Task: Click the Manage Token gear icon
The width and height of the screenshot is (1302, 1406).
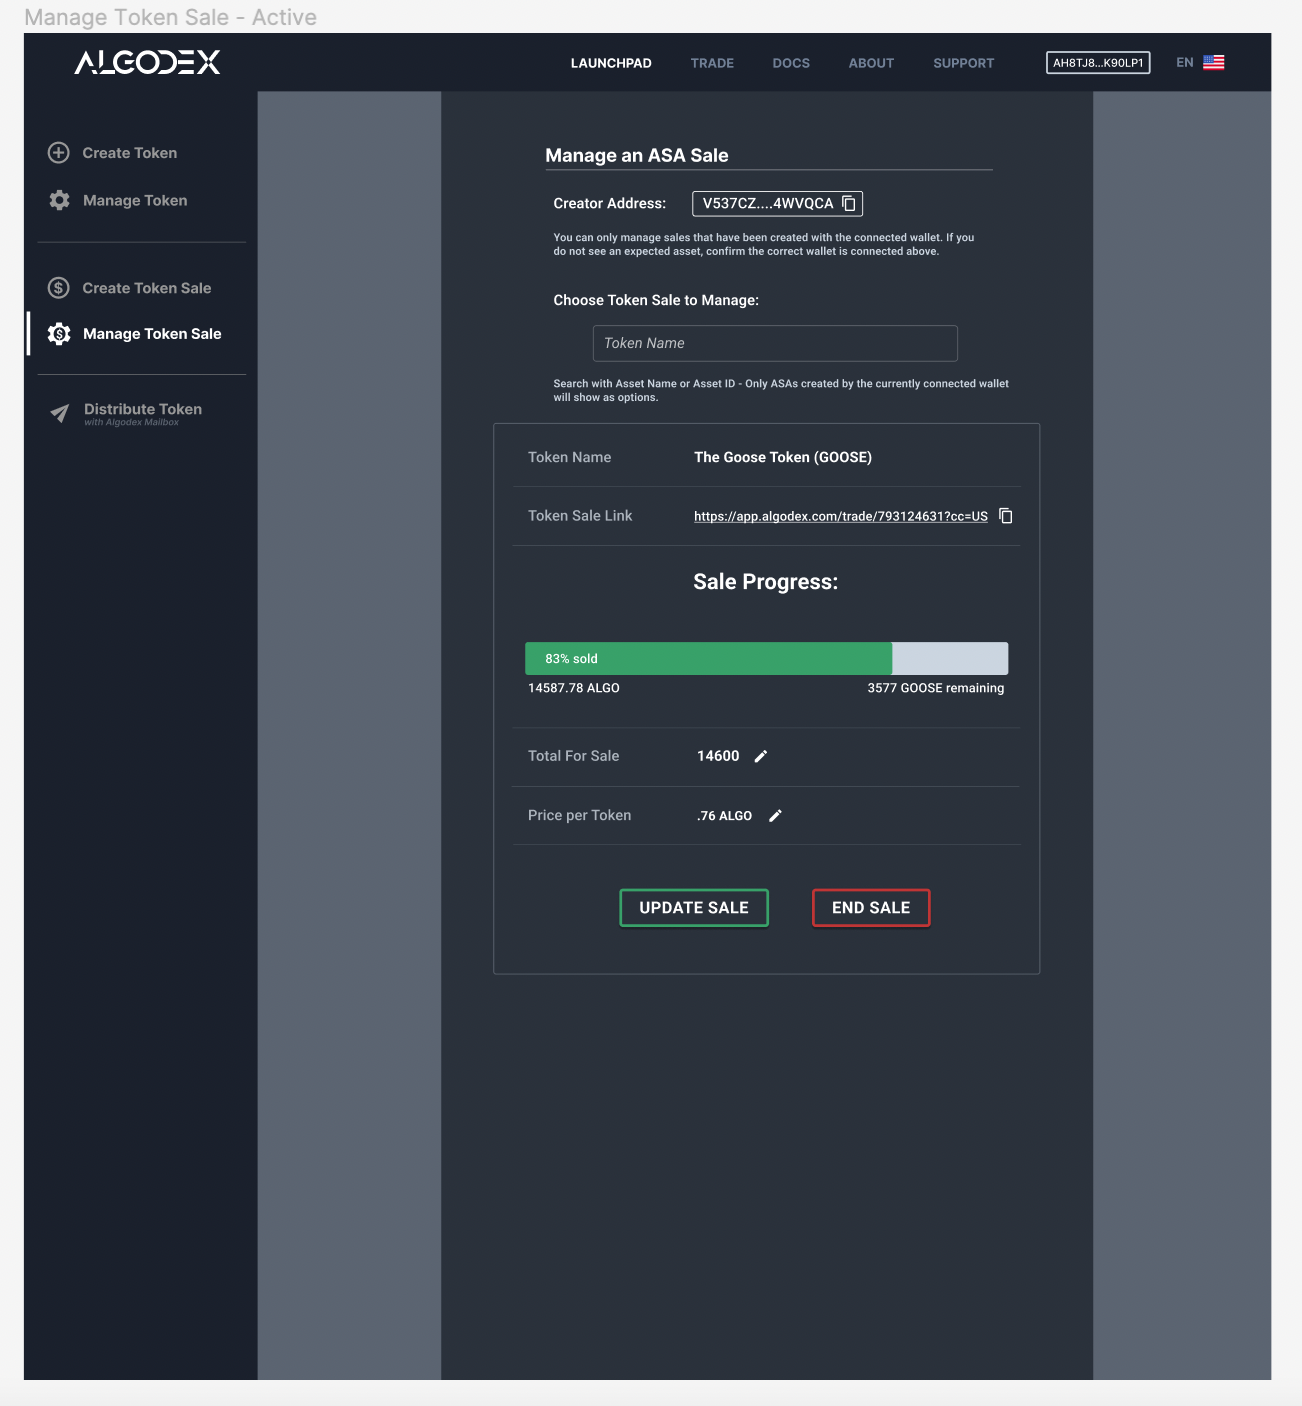Action: 60,200
